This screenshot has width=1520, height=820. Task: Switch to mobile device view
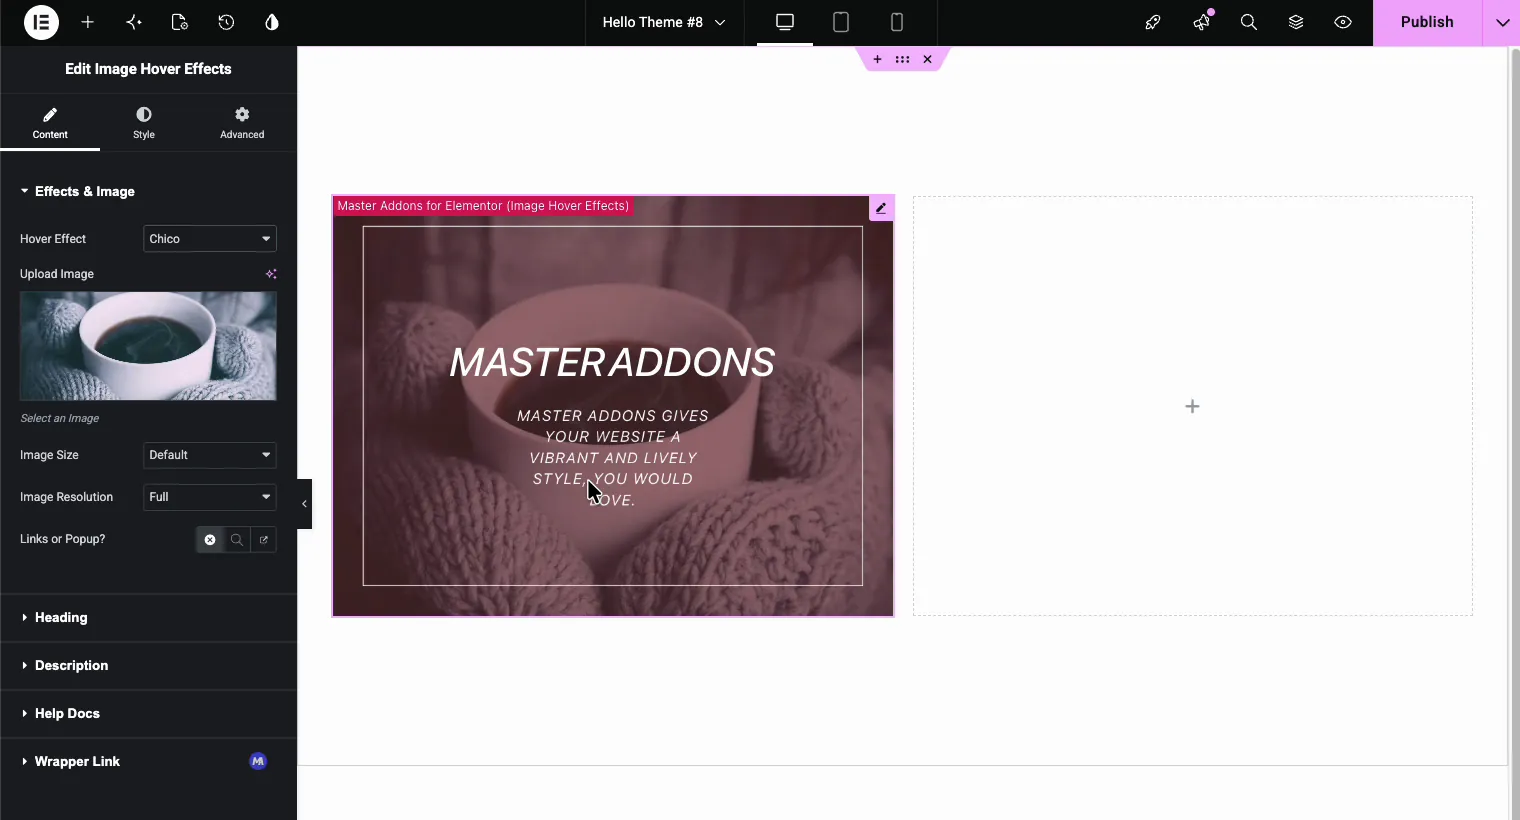897,22
